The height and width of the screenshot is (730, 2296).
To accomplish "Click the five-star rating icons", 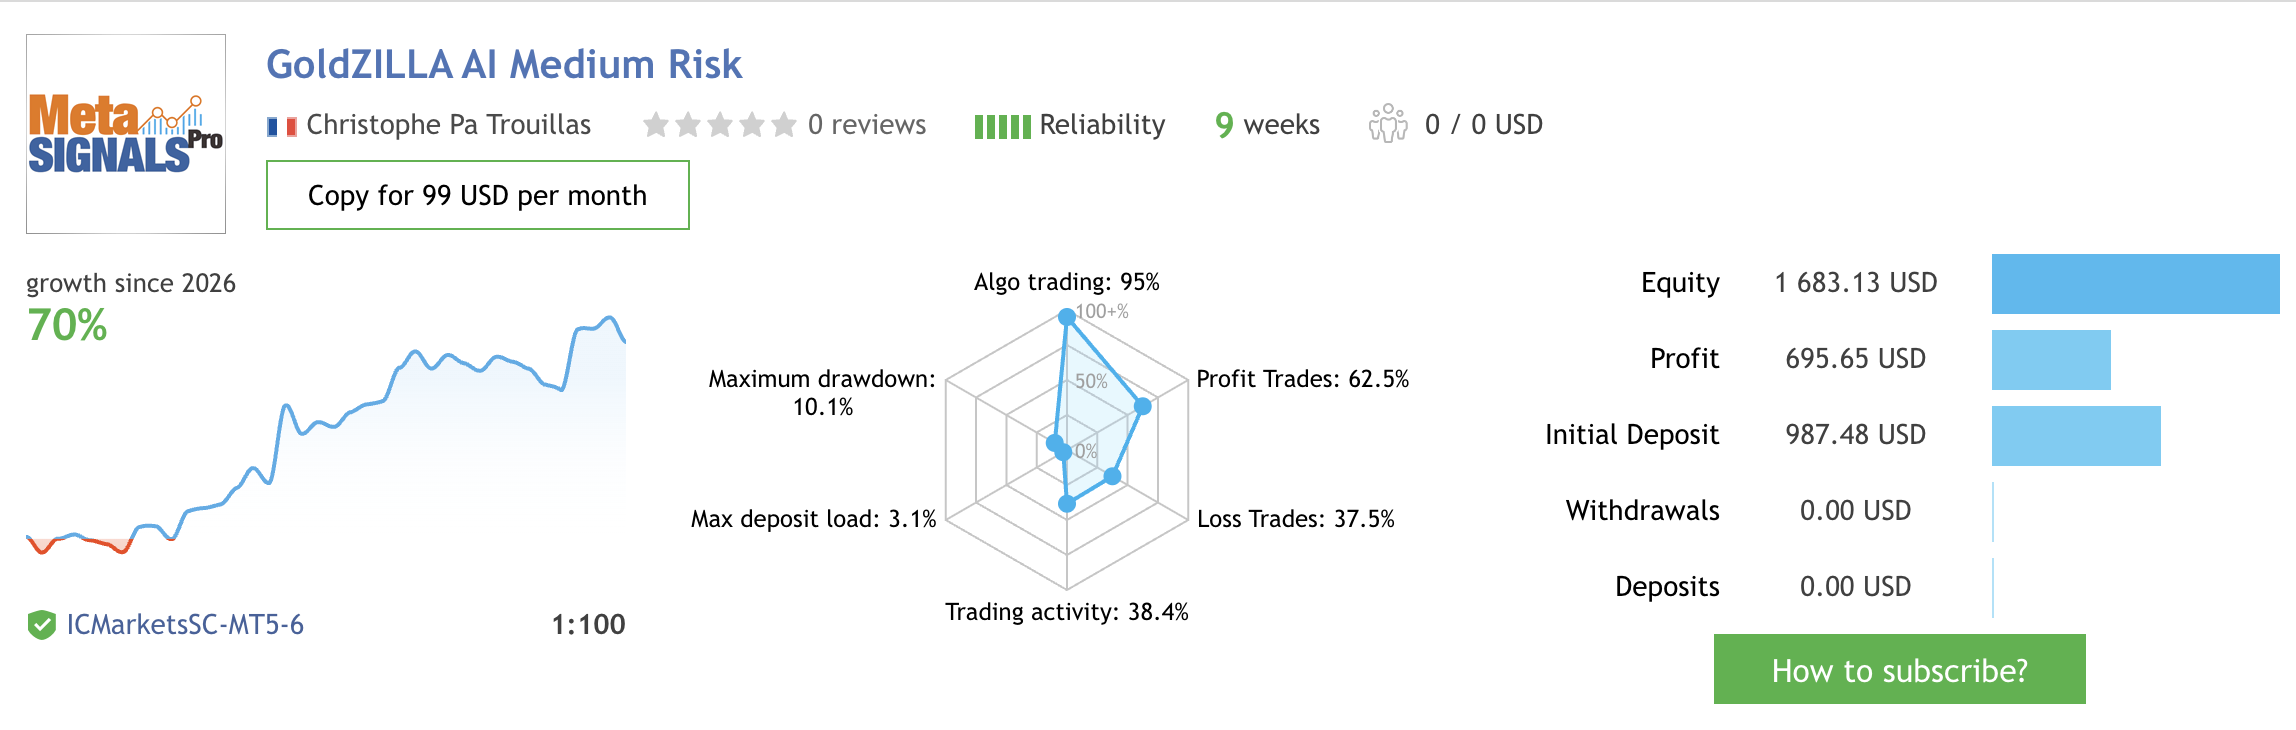I will click(719, 124).
